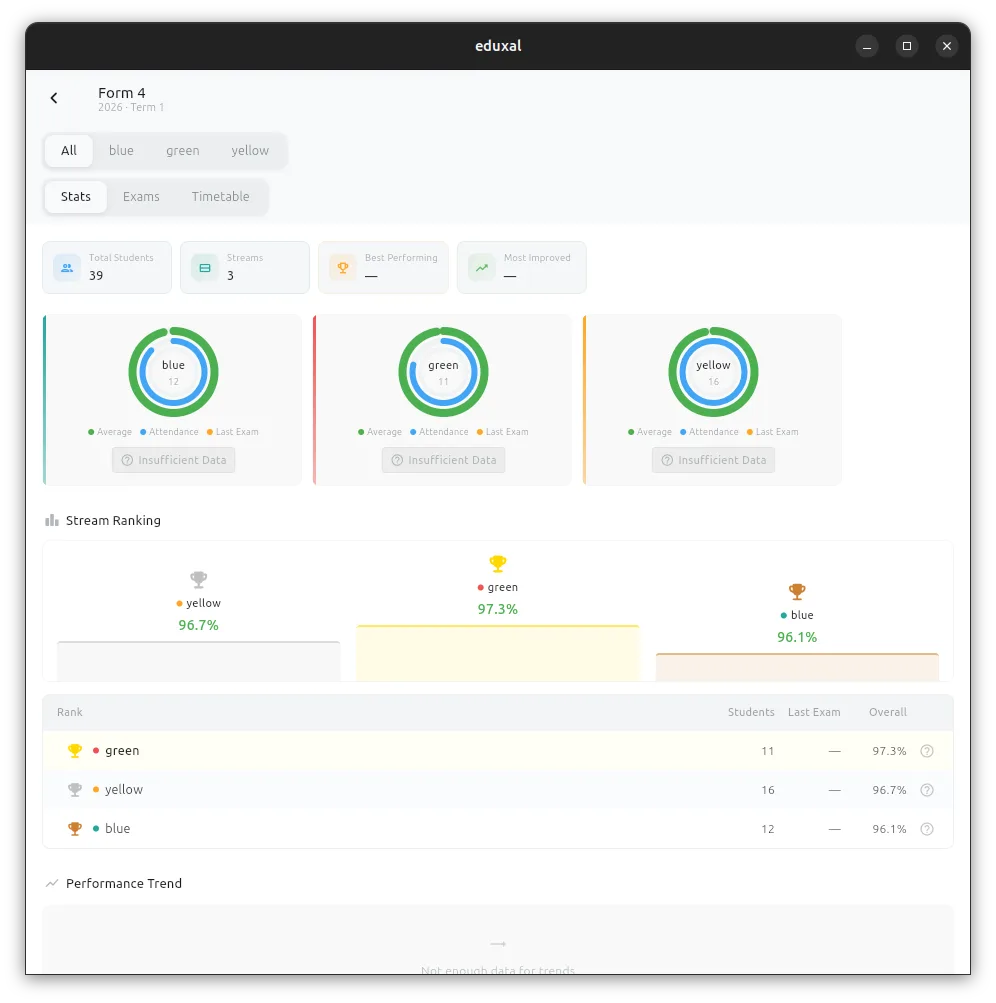Screen dimensions: 996x1003
Task: Click the Total Students icon
Action: (66, 267)
